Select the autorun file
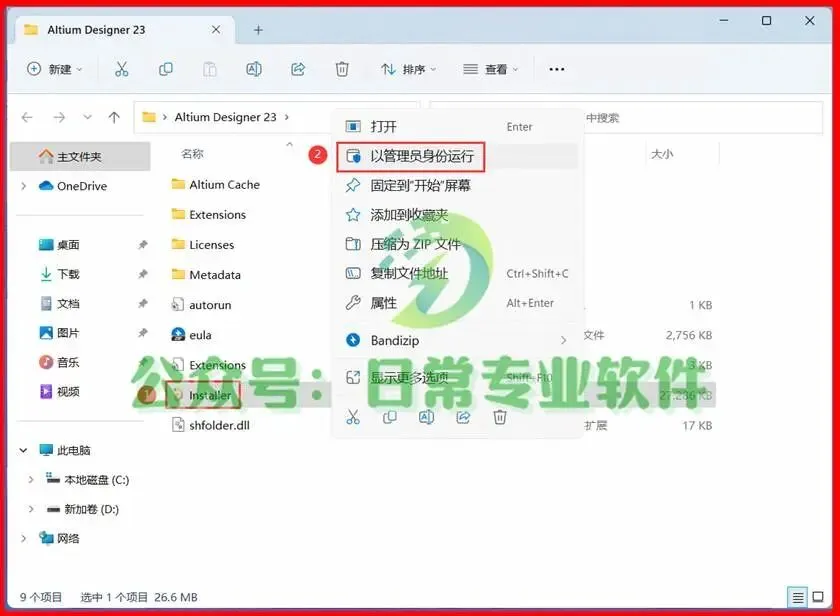The width and height of the screenshot is (840, 616). click(201, 305)
